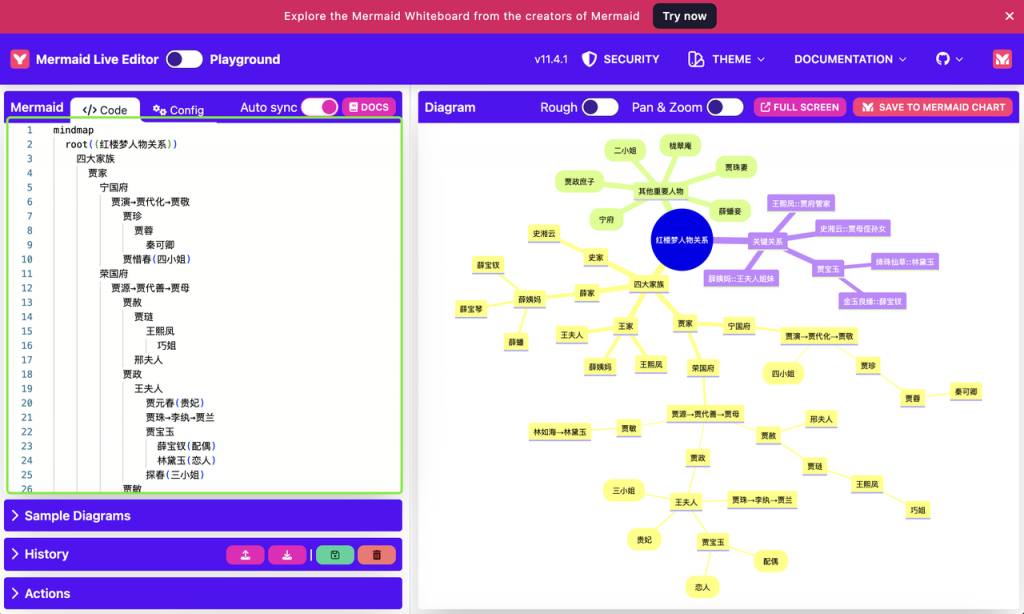The height and width of the screenshot is (614, 1024).
Task: Click code line '贾元春(贵妃)'
Action: [x=175, y=403]
